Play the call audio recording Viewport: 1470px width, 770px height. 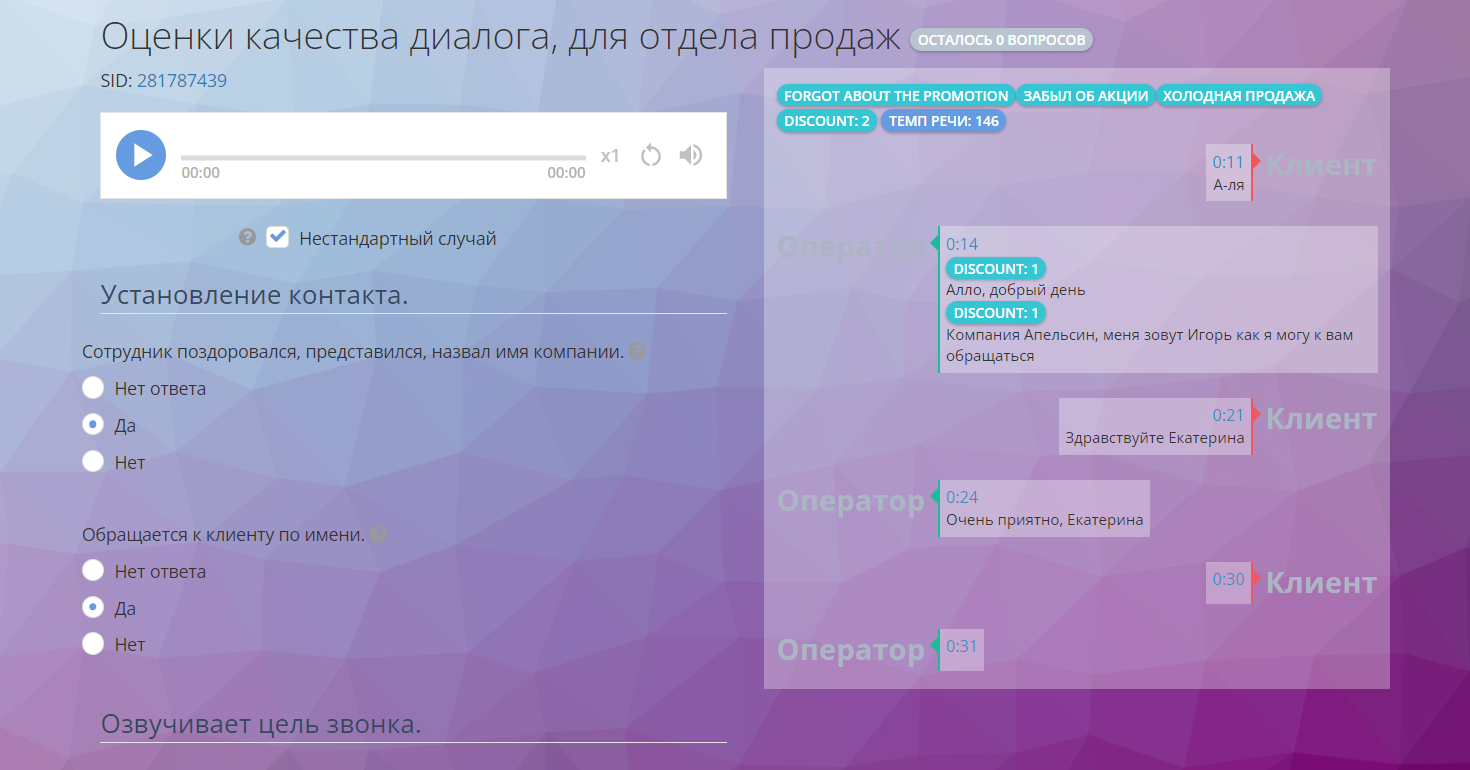[x=141, y=155]
